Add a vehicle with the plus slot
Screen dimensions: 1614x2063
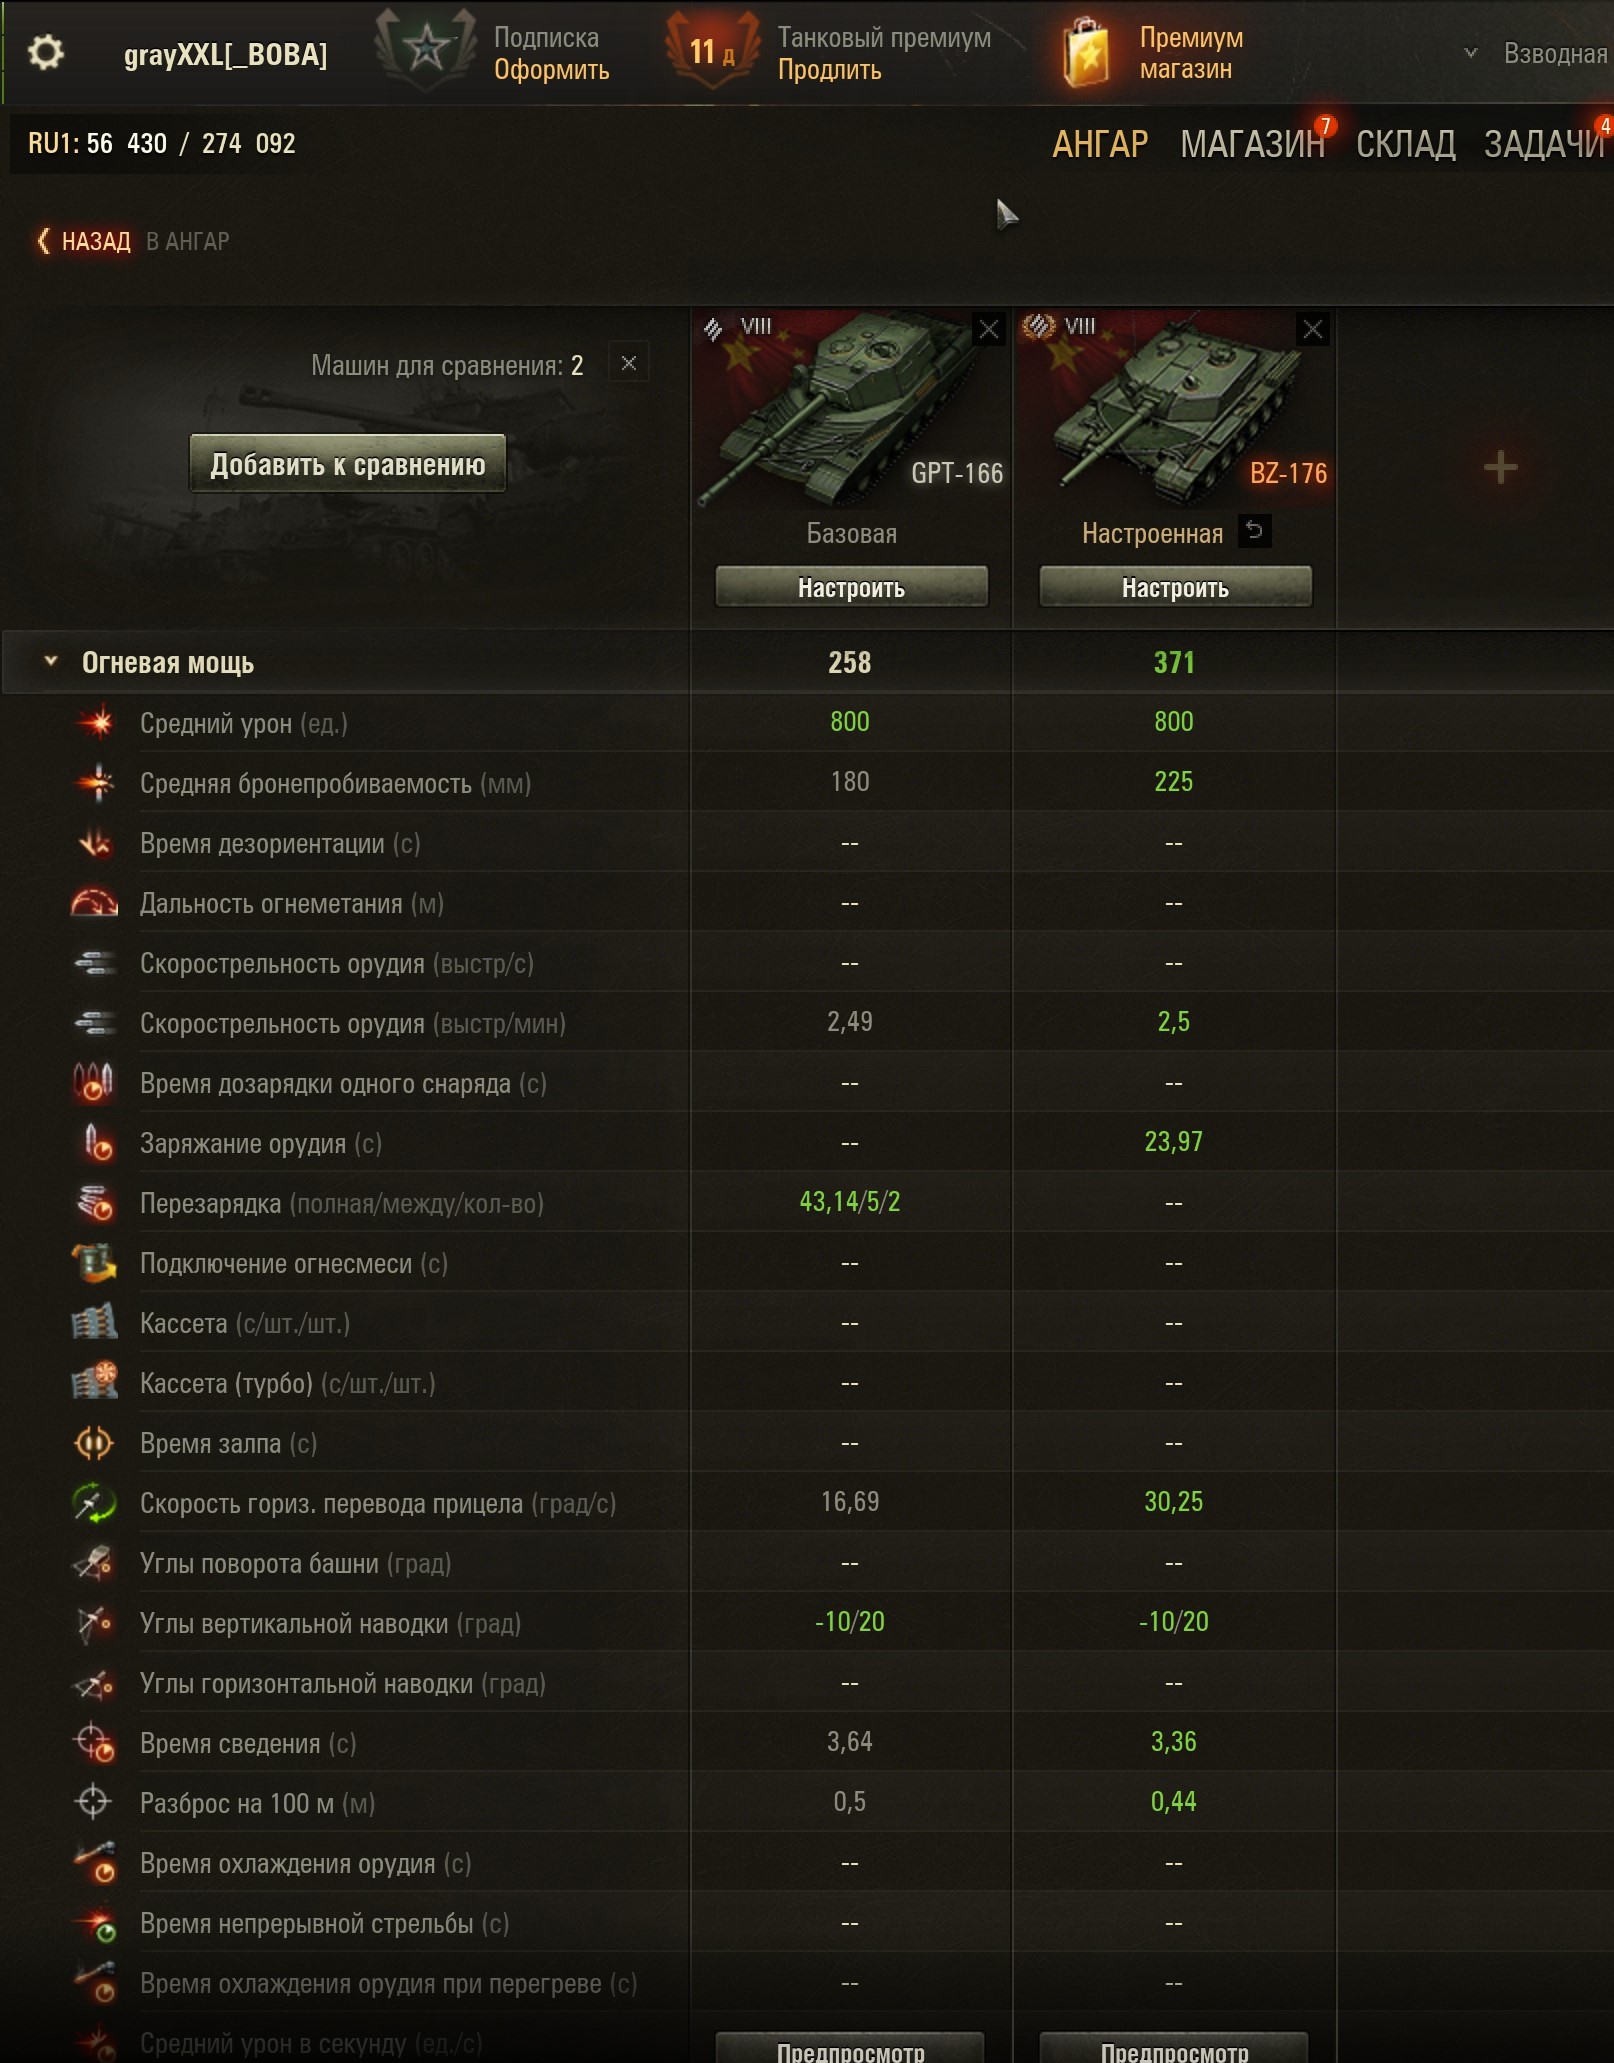click(x=1499, y=467)
